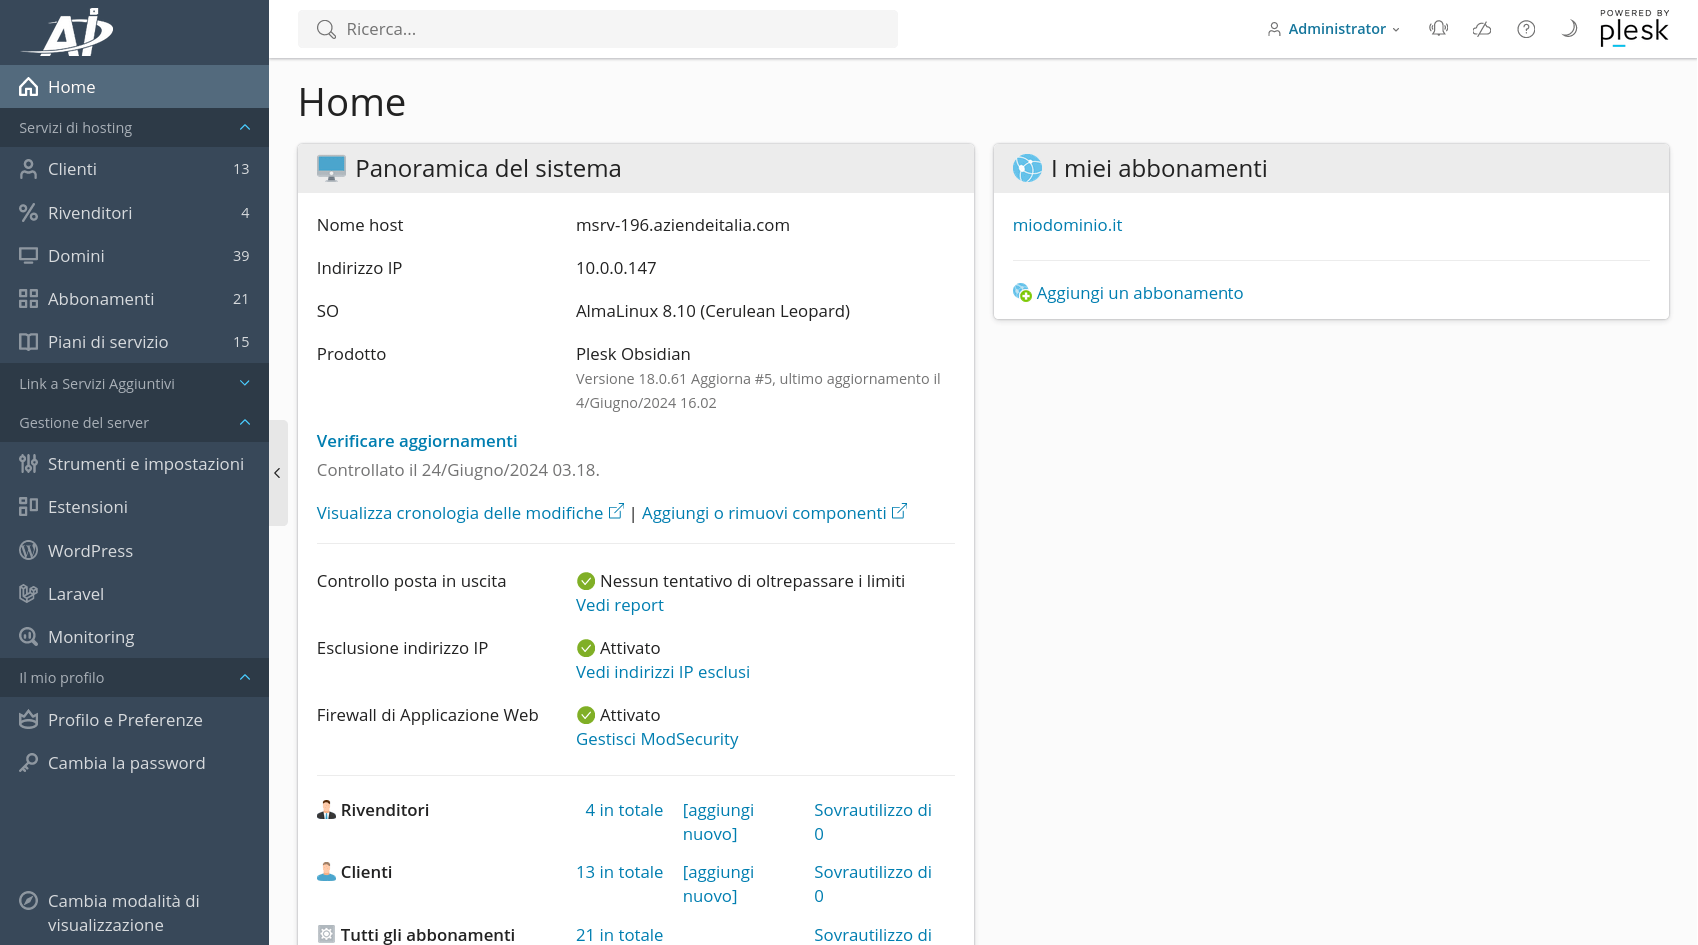The height and width of the screenshot is (945, 1698).
Task: Open the Domini sidebar item
Action: point(134,256)
